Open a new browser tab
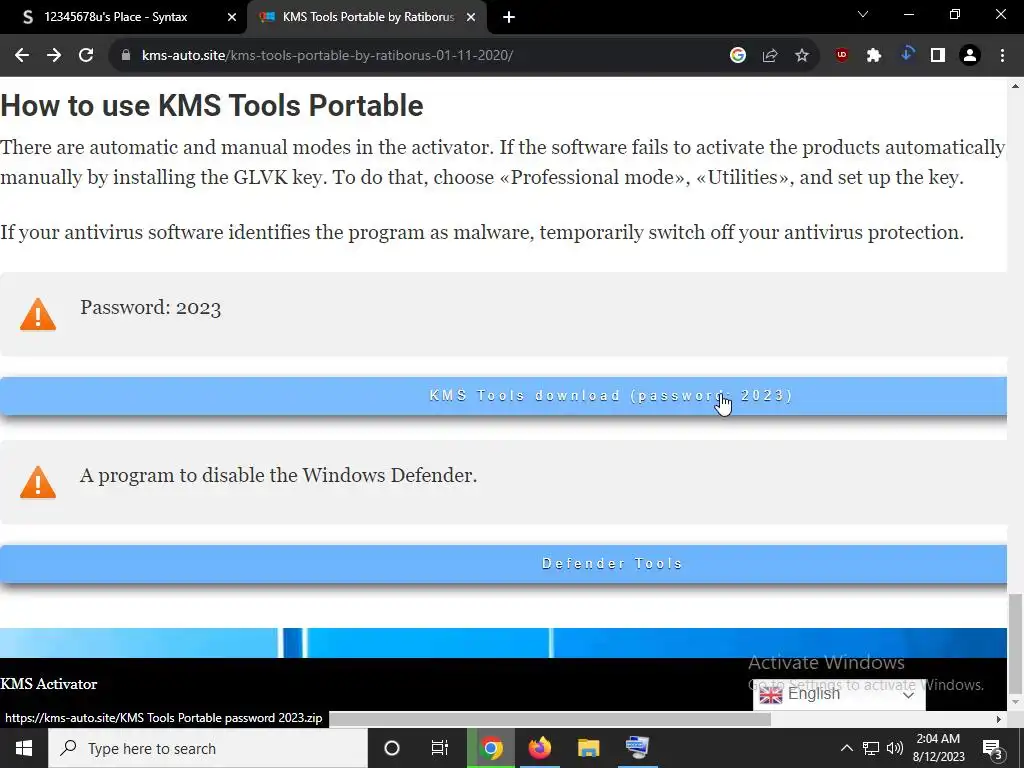 [509, 18]
